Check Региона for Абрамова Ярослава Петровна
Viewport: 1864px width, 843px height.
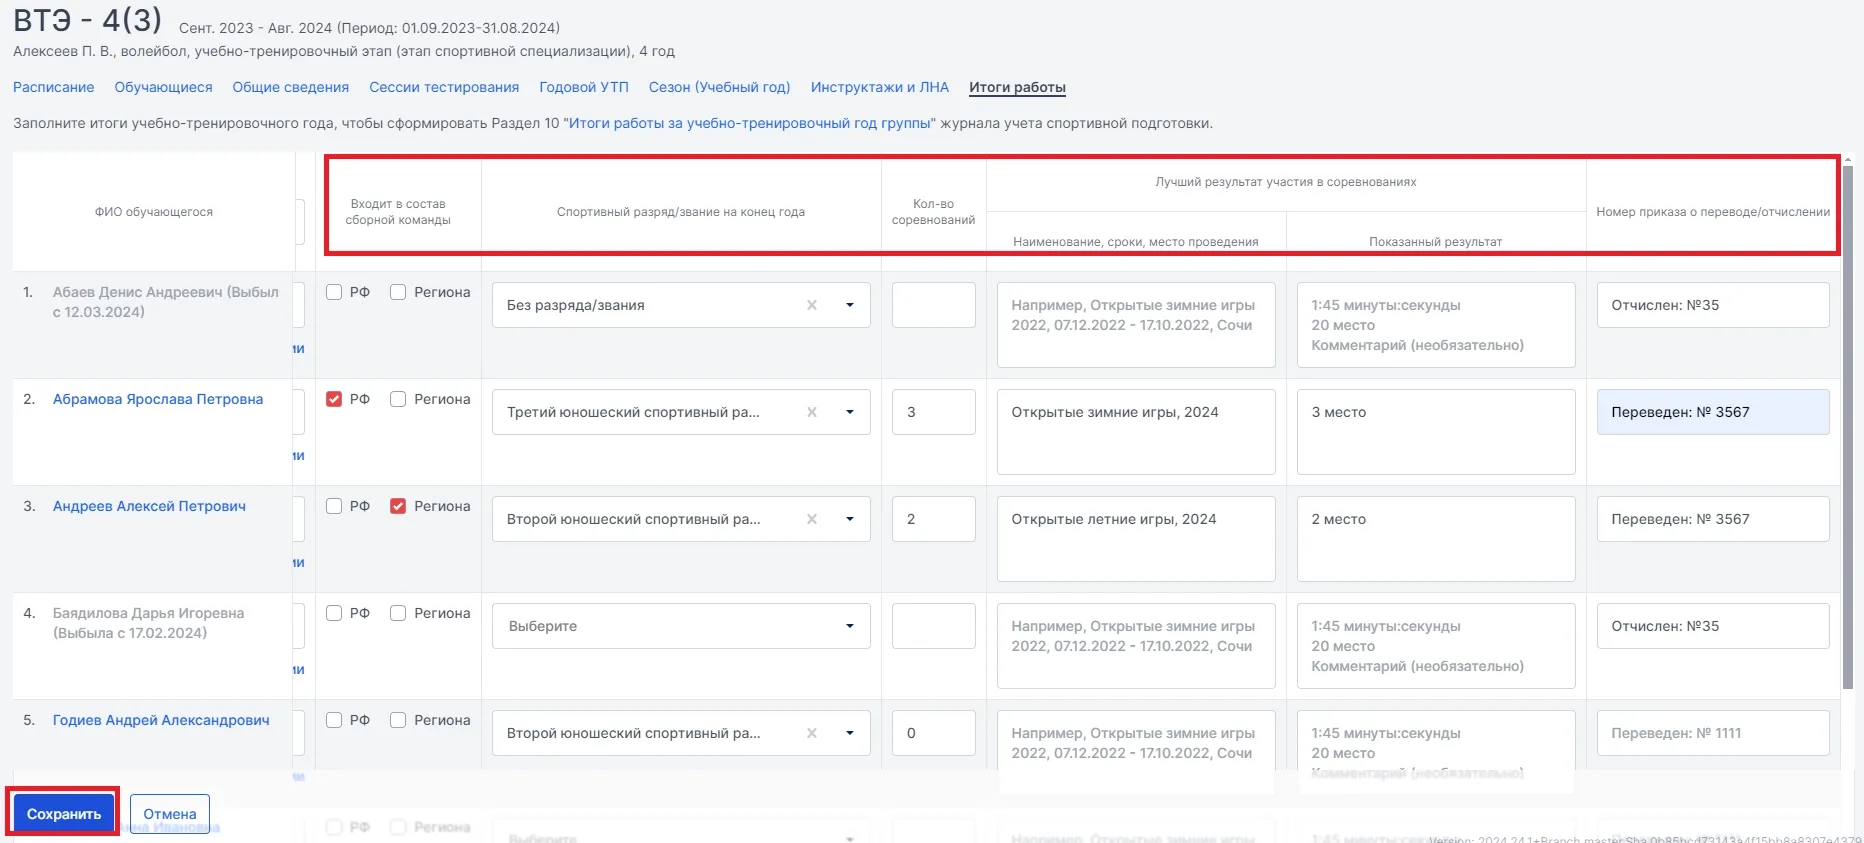(398, 399)
